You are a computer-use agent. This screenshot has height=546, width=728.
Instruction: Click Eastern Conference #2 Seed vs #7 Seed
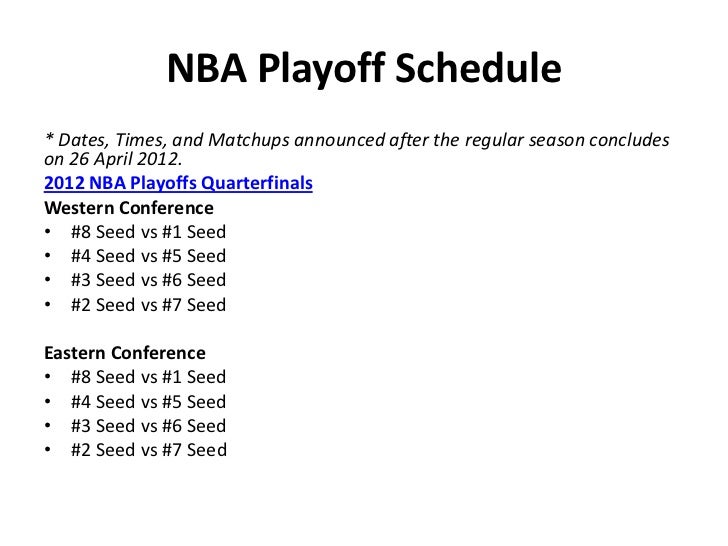(x=149, y=450)
